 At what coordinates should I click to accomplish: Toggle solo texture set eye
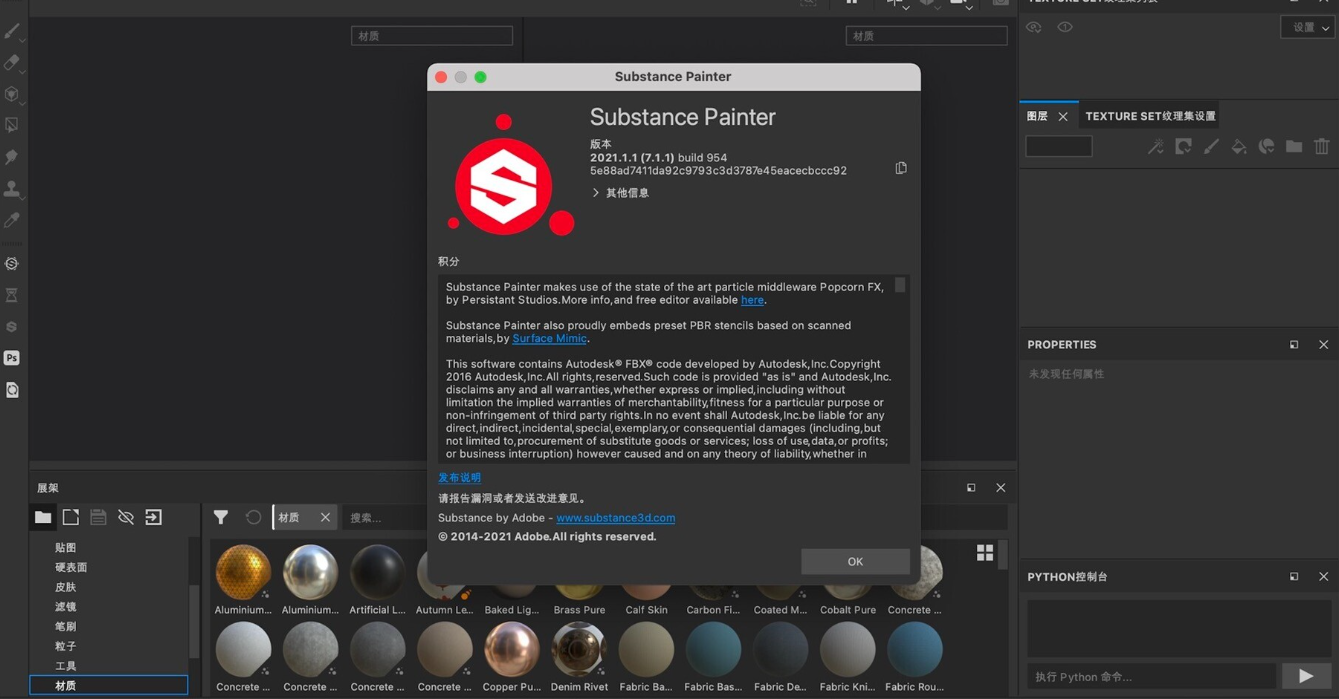click(x=1065, y=27)
